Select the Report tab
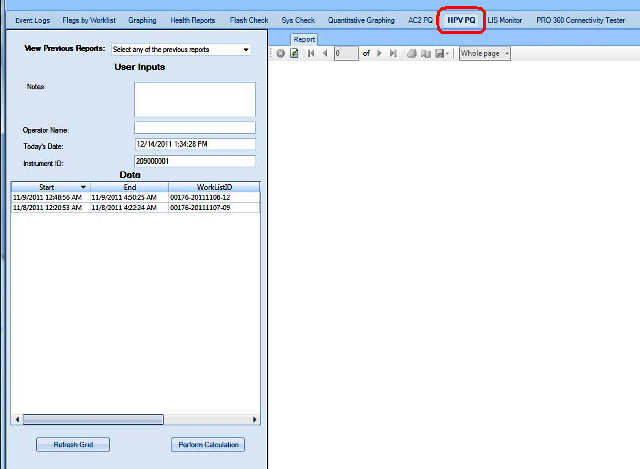Screen dimensions: 640x469 click(304, 39)
